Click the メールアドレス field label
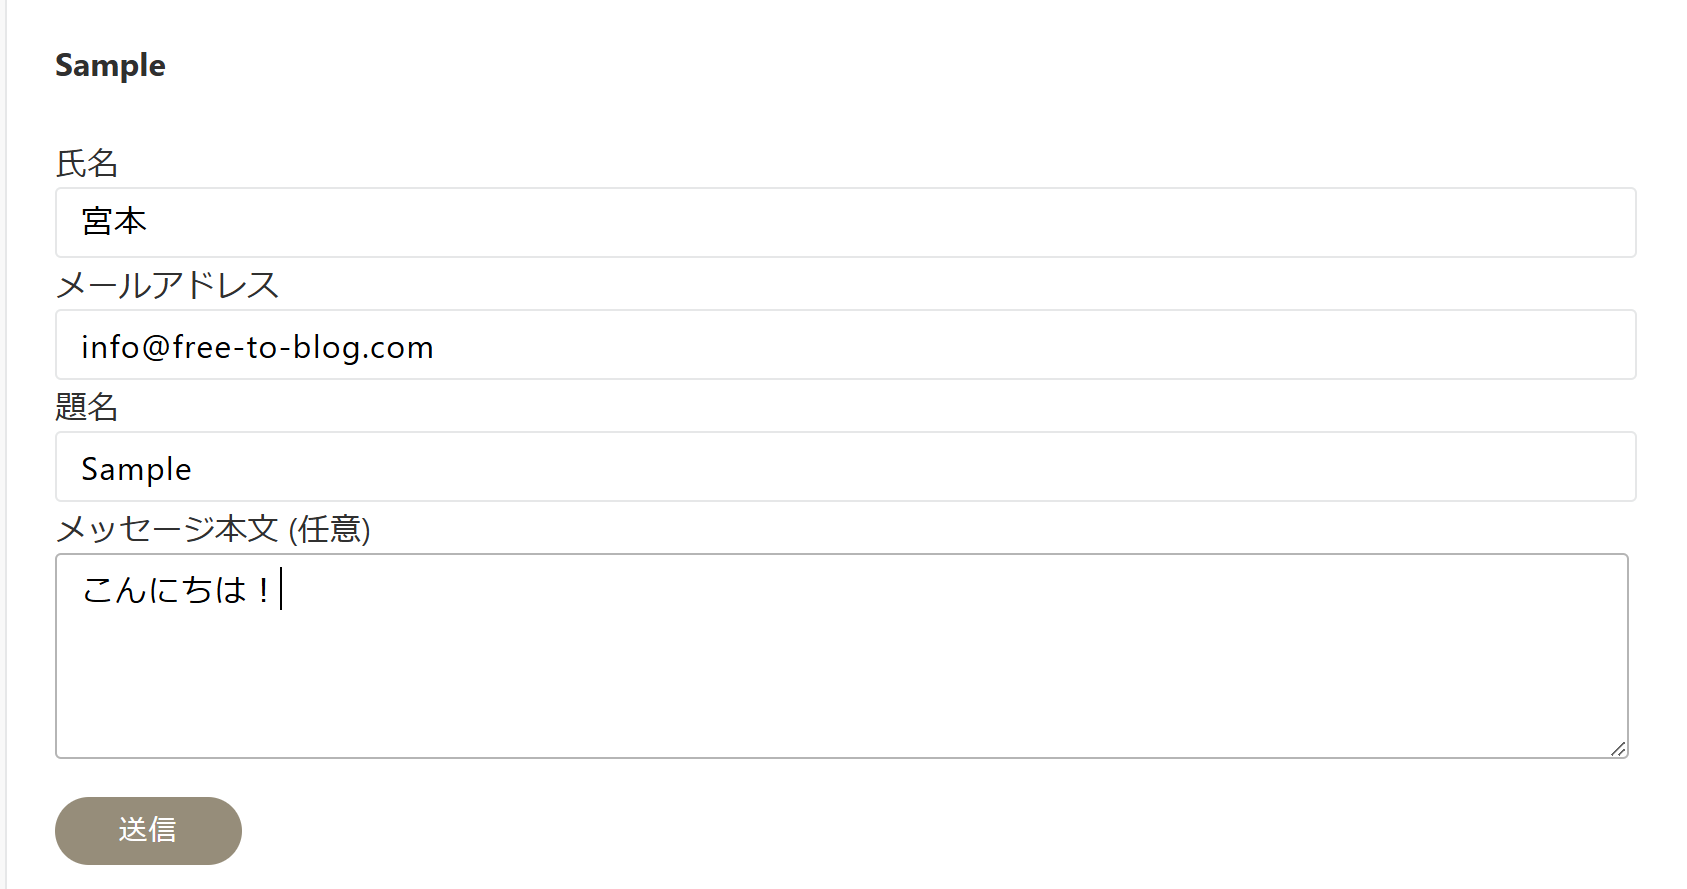This screenshot has width=1687, height=889. click(167, 286)
